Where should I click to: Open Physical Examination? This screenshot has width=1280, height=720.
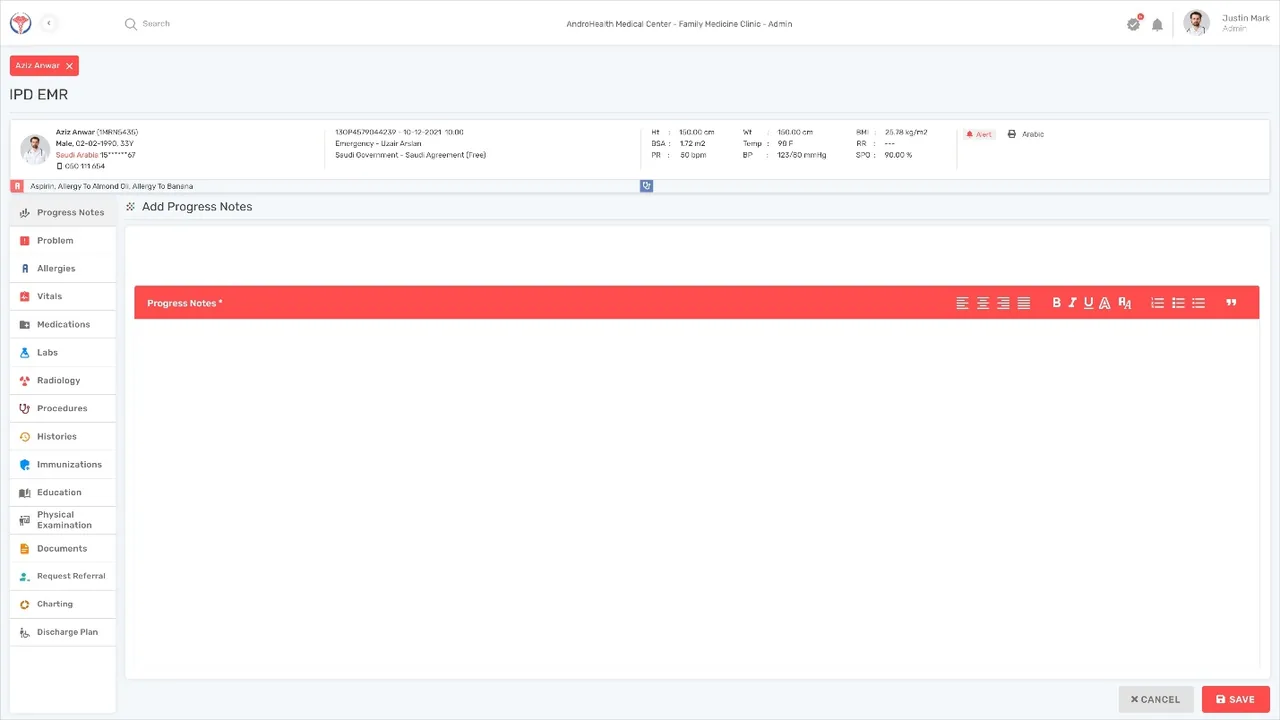tap(62, 520)
